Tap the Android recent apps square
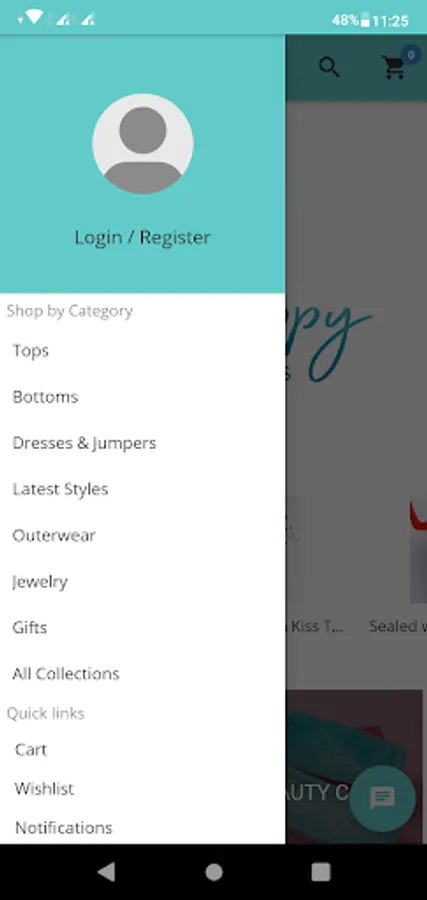The height and width of the screenshot is (900, 427). click(x=320, y=872)
